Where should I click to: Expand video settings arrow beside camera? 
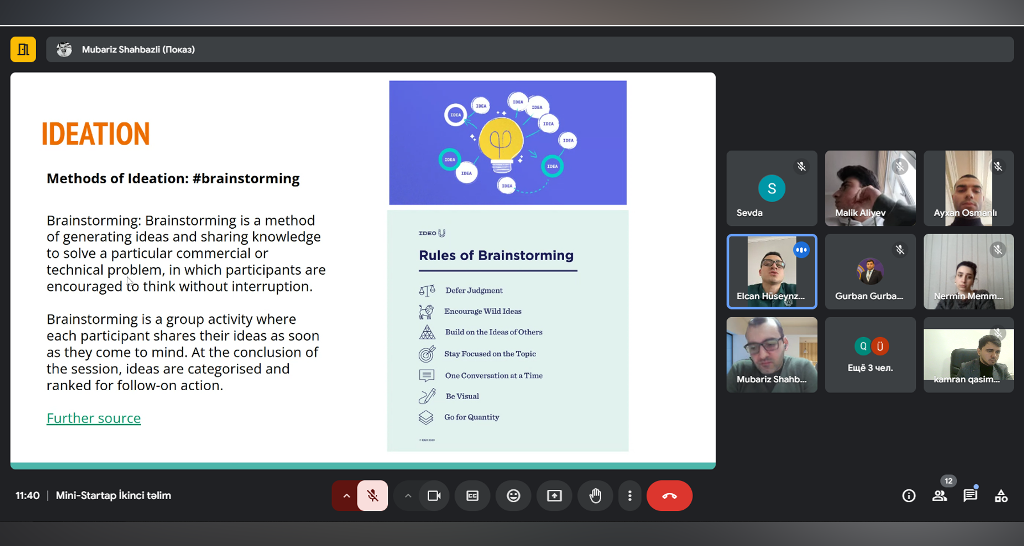(408, 495)
